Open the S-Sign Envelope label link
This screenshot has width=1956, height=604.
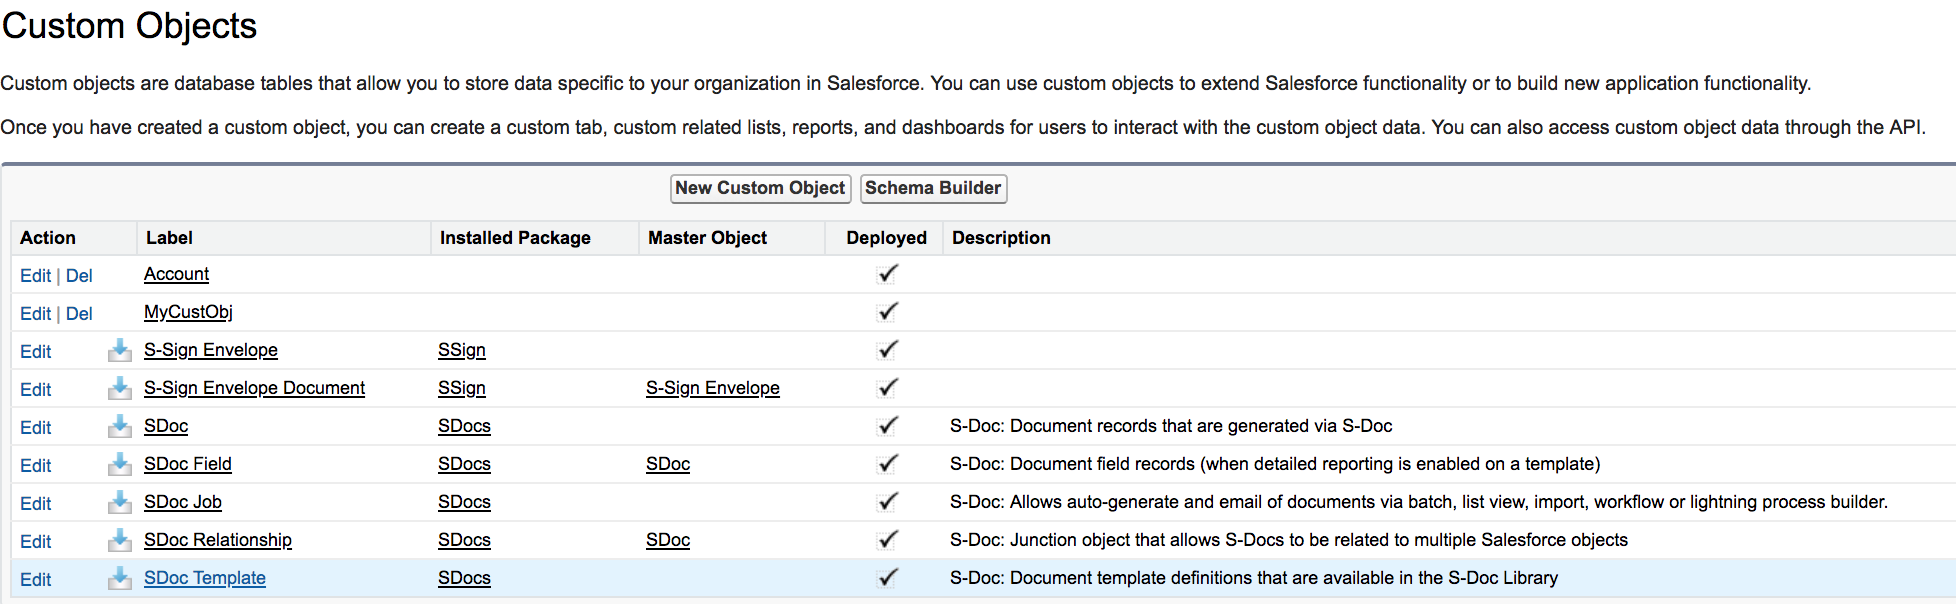[x=211, y=350]
